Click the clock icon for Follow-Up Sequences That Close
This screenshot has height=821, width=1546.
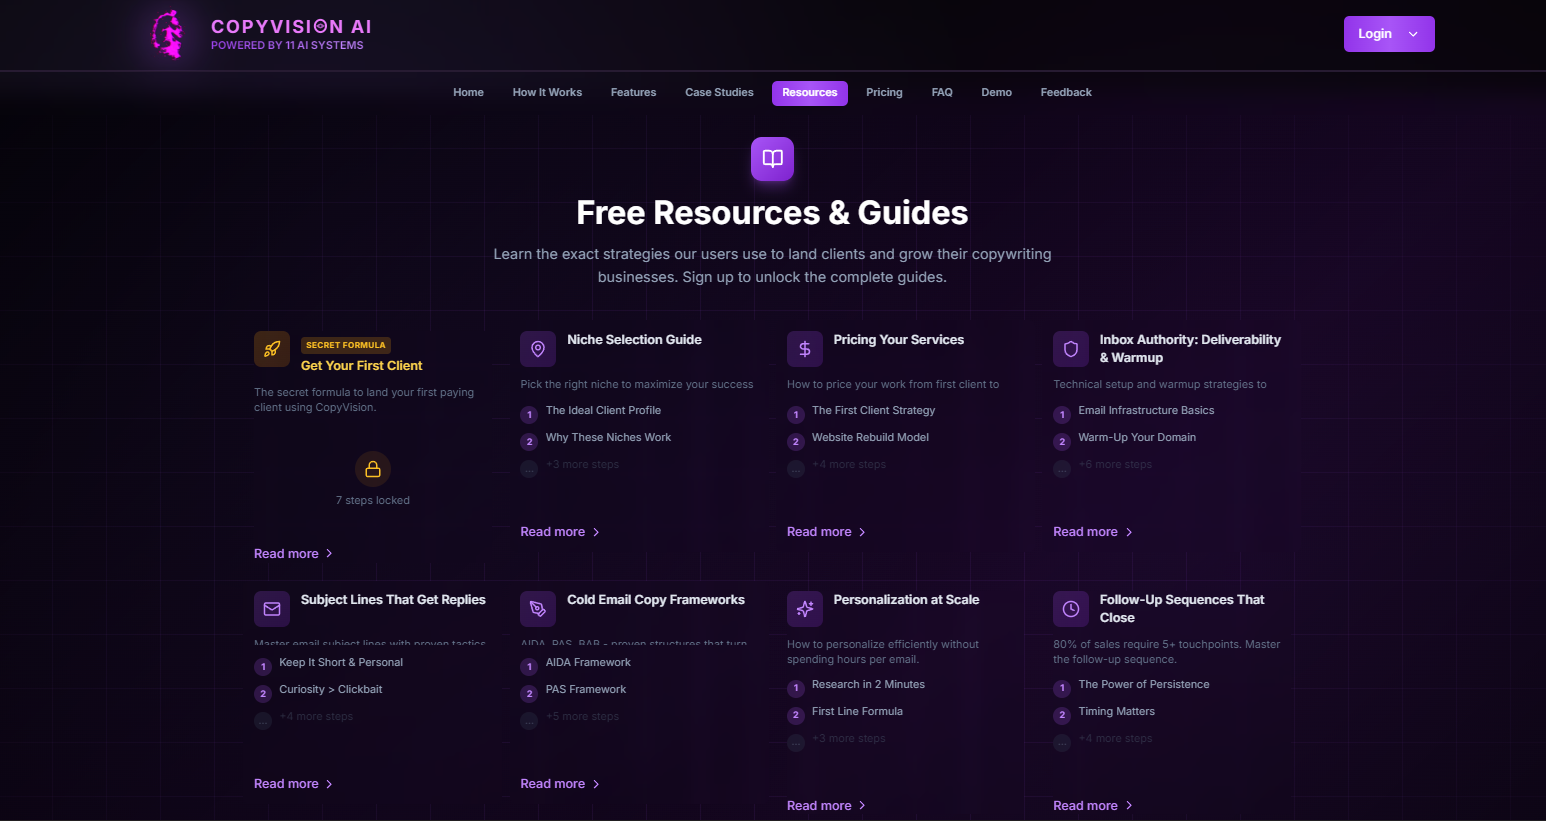1071,609
